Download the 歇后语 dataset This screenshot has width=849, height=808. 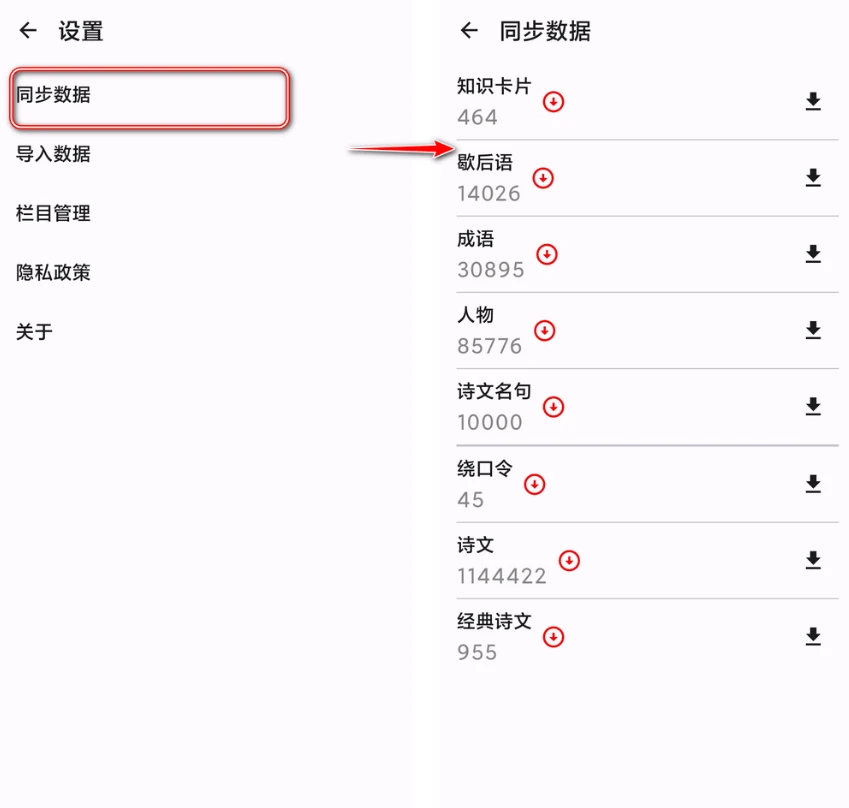tap(813, 178)
